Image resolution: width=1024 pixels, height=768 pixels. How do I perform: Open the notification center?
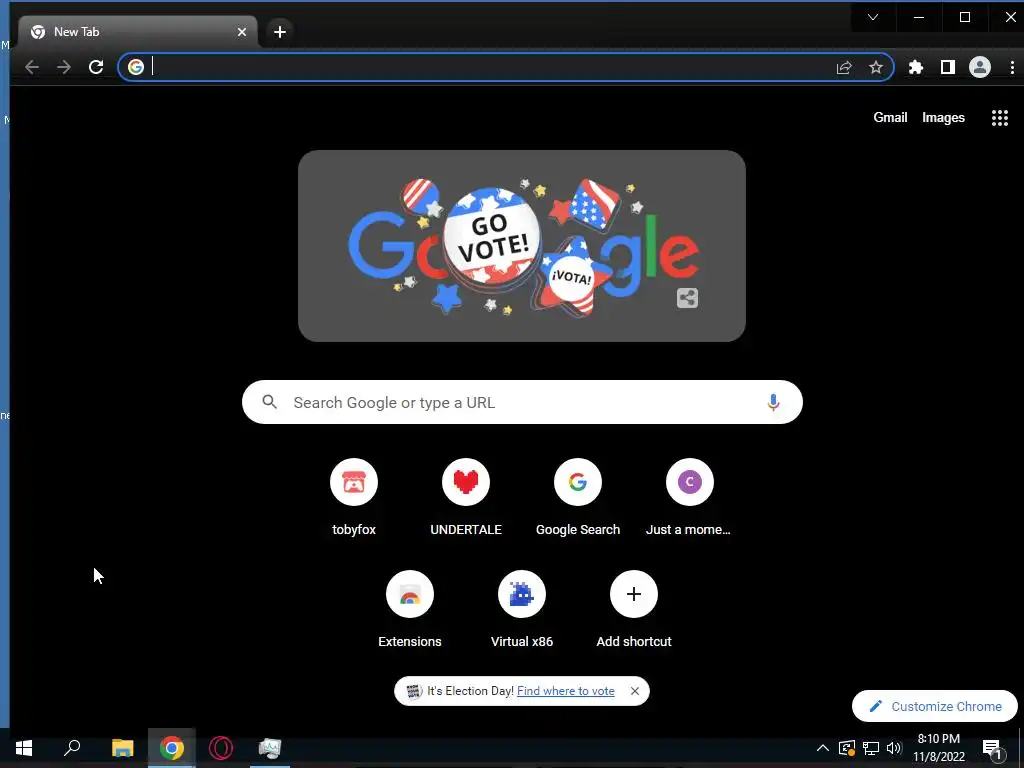(x=993, y=749)
